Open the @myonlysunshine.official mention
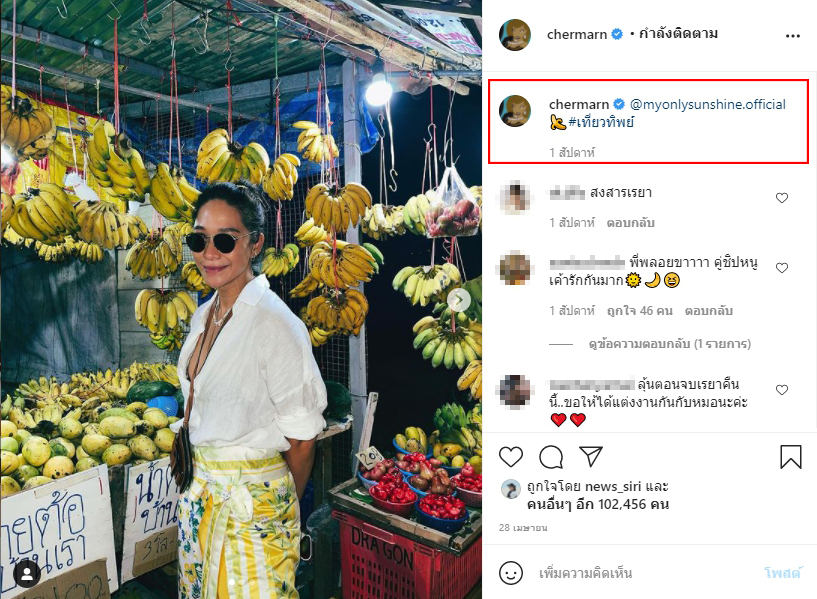Image resolution: width=817 pixels, height=599 pixels. tap(708, 105)
